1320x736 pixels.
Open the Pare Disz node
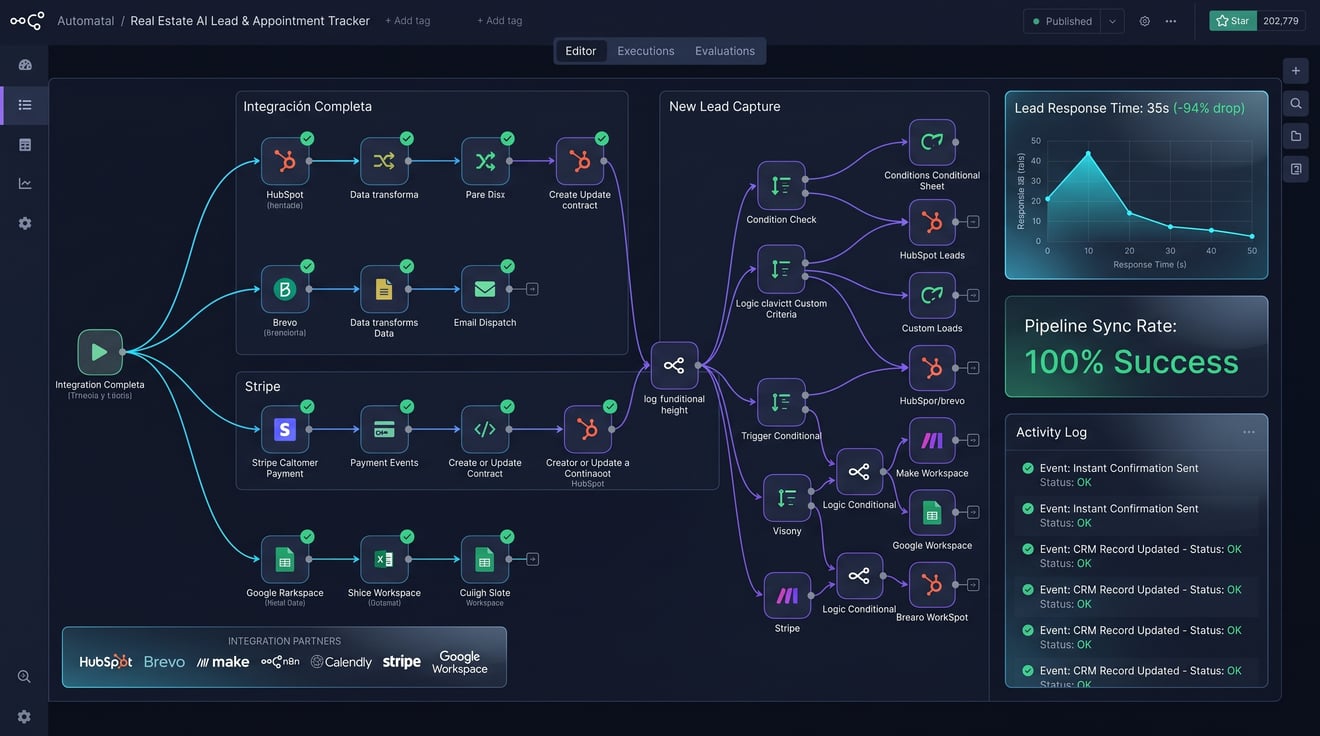[x=485, y=161]
